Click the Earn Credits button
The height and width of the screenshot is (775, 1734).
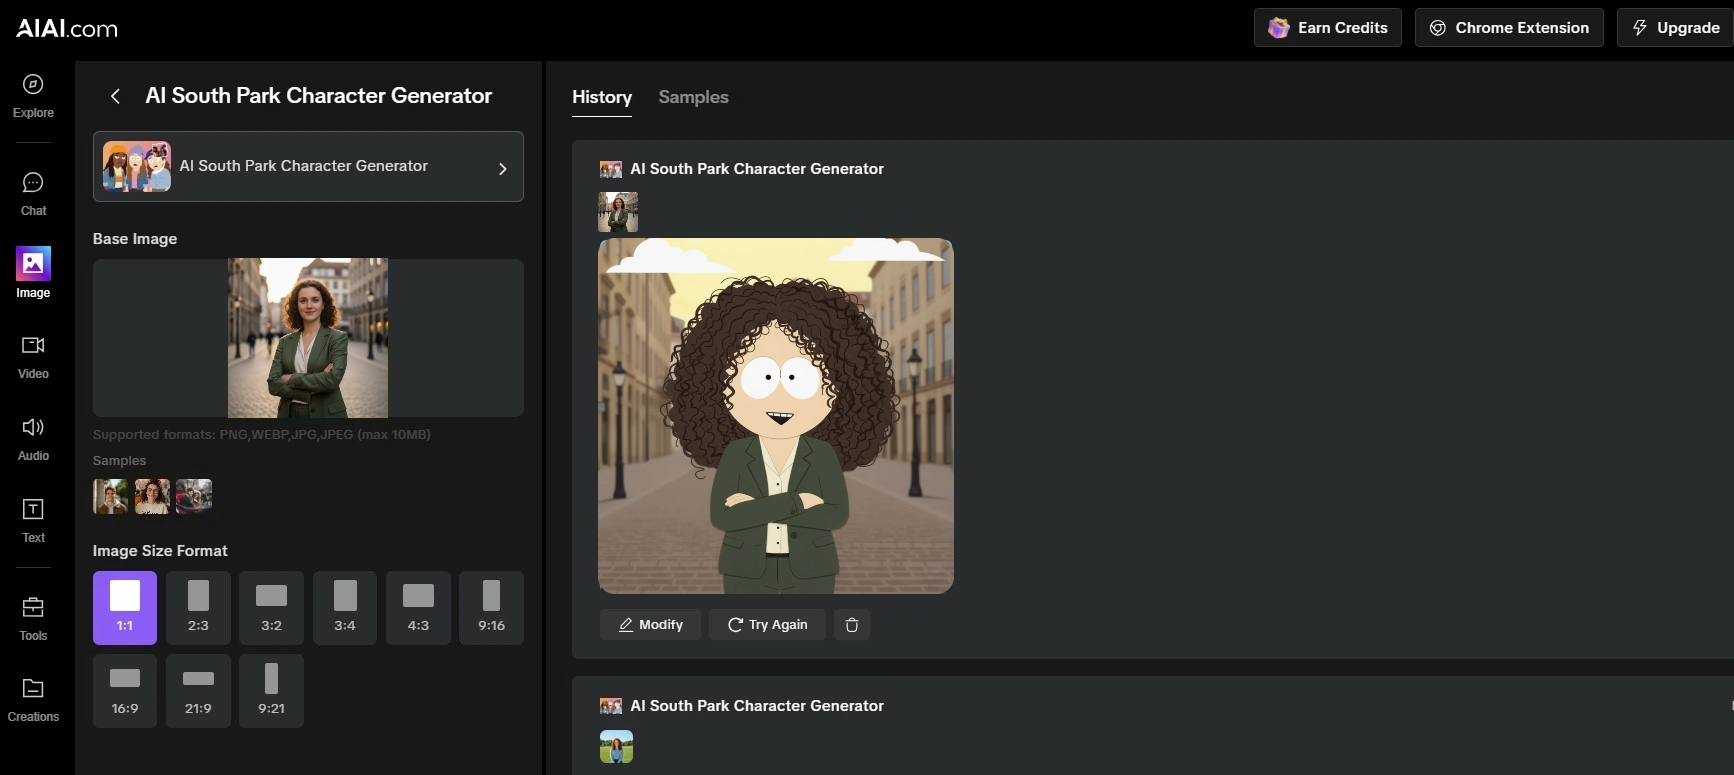coord(1328,28)
